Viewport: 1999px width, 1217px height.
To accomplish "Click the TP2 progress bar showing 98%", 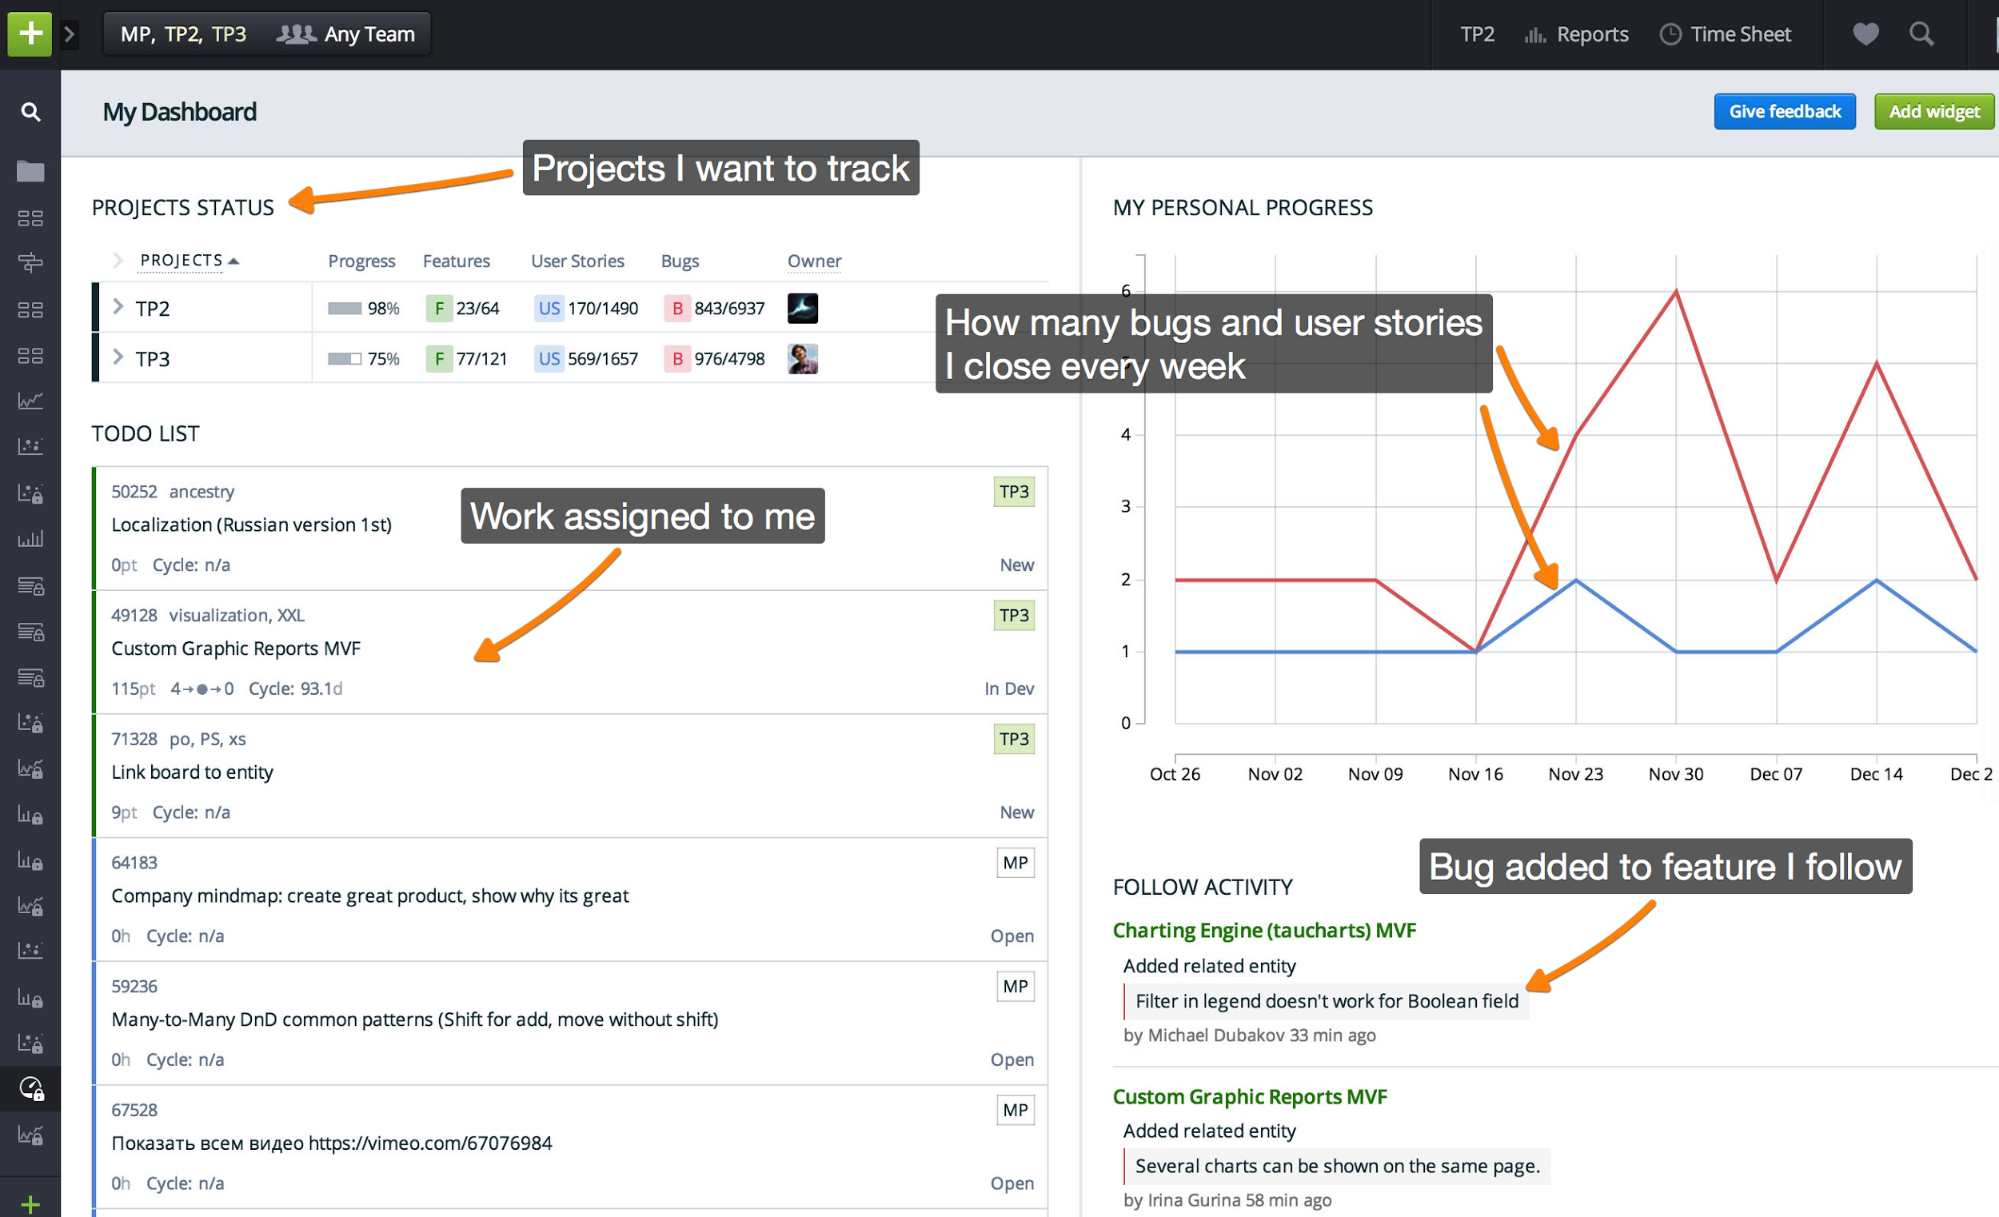I will (344, 308).
